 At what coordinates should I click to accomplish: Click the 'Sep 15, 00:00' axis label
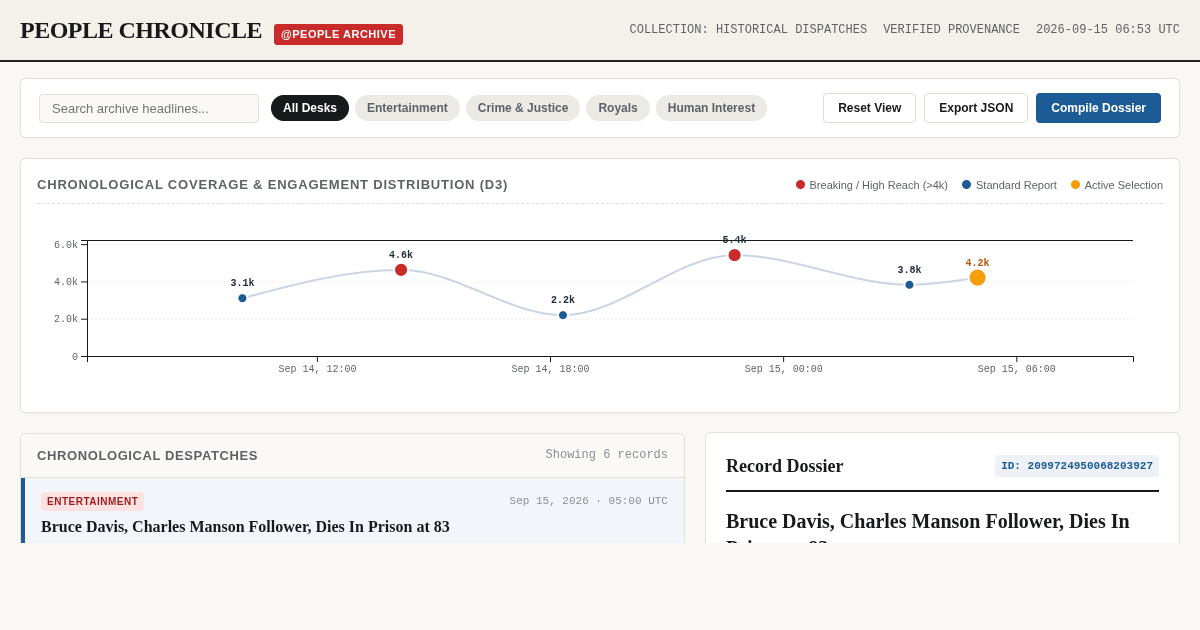pyautogui.click(x=784, y=369)
